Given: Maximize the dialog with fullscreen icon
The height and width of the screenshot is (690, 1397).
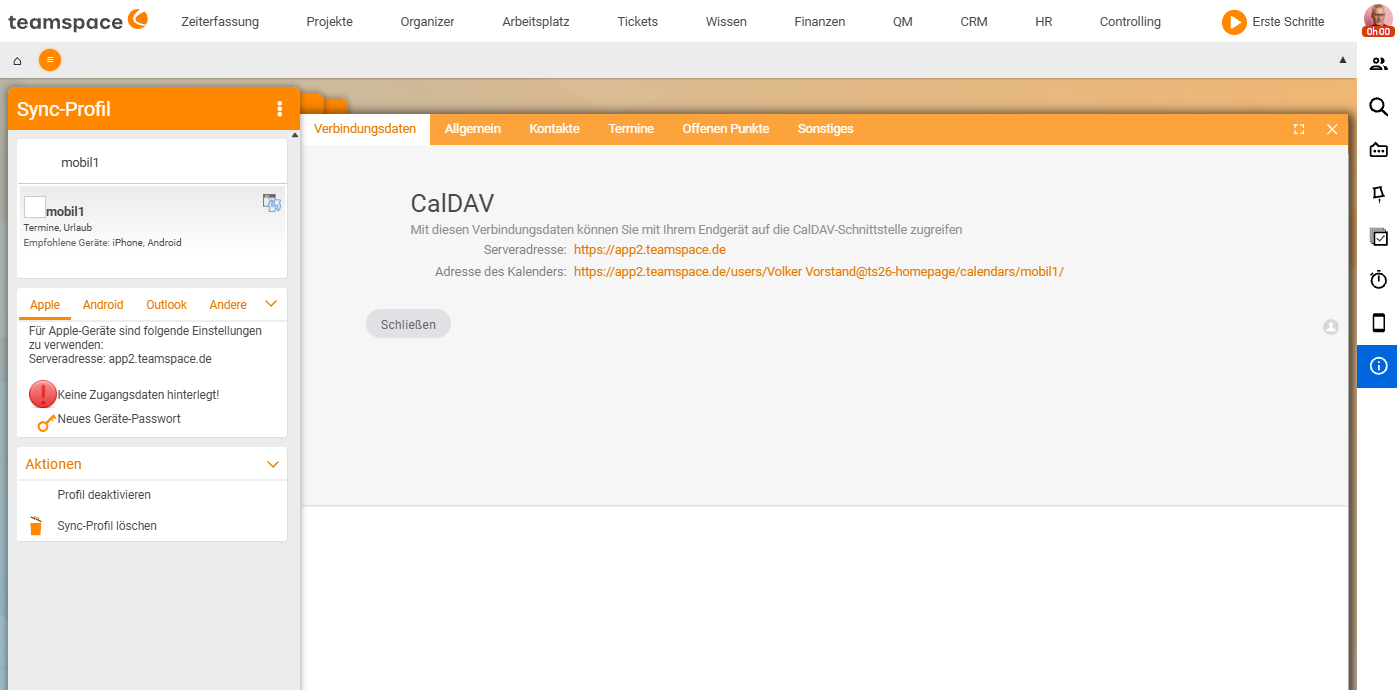Looking at the screenshot, I should 1299,129.
